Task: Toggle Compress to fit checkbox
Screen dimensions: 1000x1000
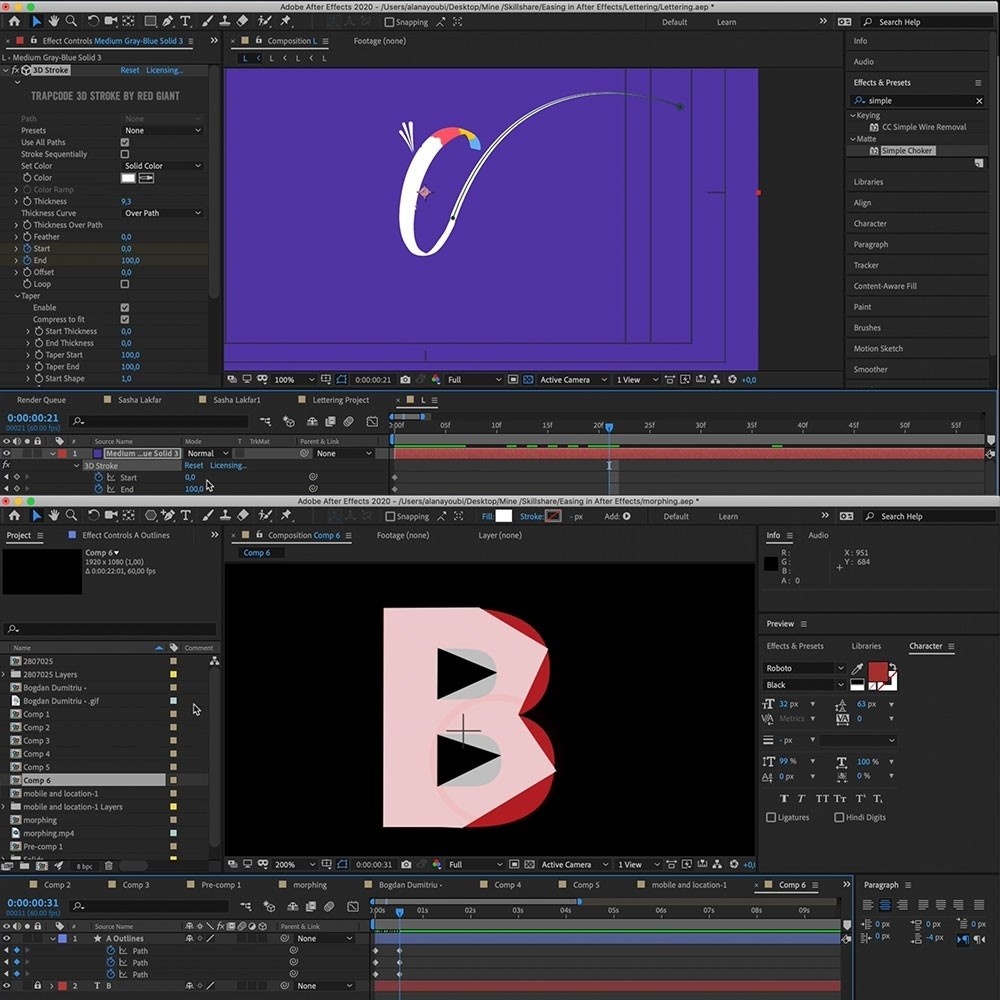Action: pyautogui.click(x=125, y=319)
